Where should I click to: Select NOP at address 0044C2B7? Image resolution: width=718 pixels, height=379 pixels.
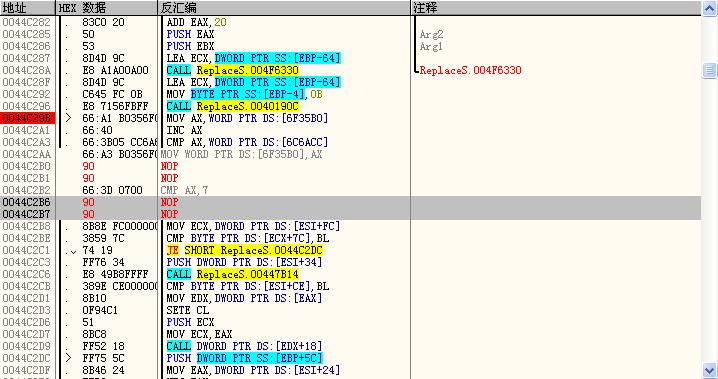pos(169,214)
